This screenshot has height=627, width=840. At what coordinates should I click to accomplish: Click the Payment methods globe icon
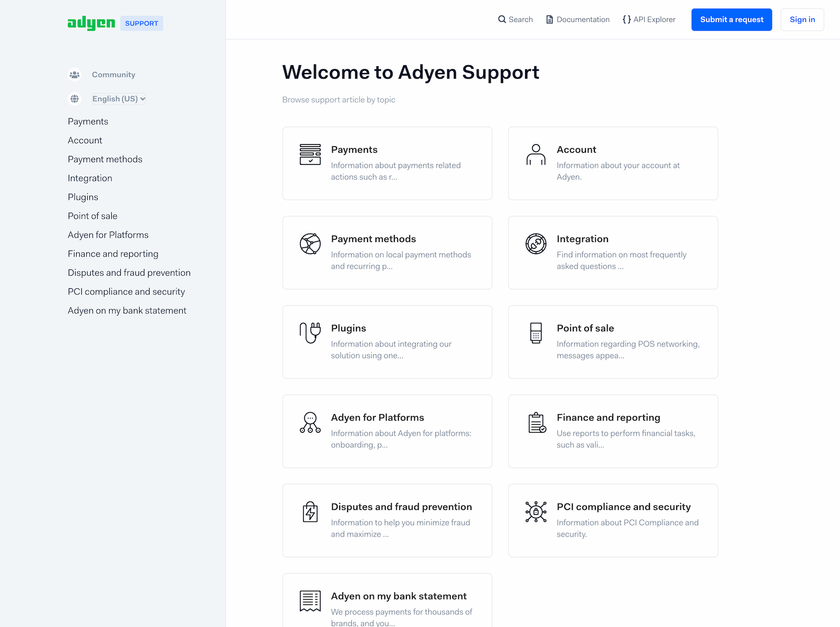pyautogui.click(x=310, y=244)
